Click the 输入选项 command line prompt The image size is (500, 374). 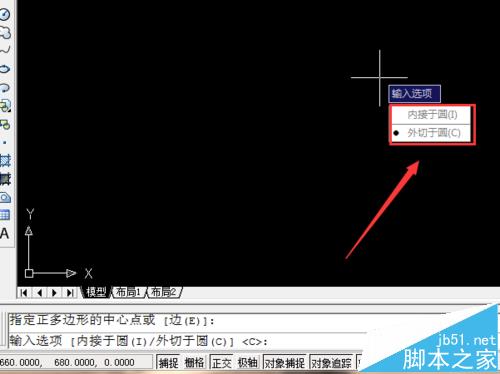coord(139,341)
